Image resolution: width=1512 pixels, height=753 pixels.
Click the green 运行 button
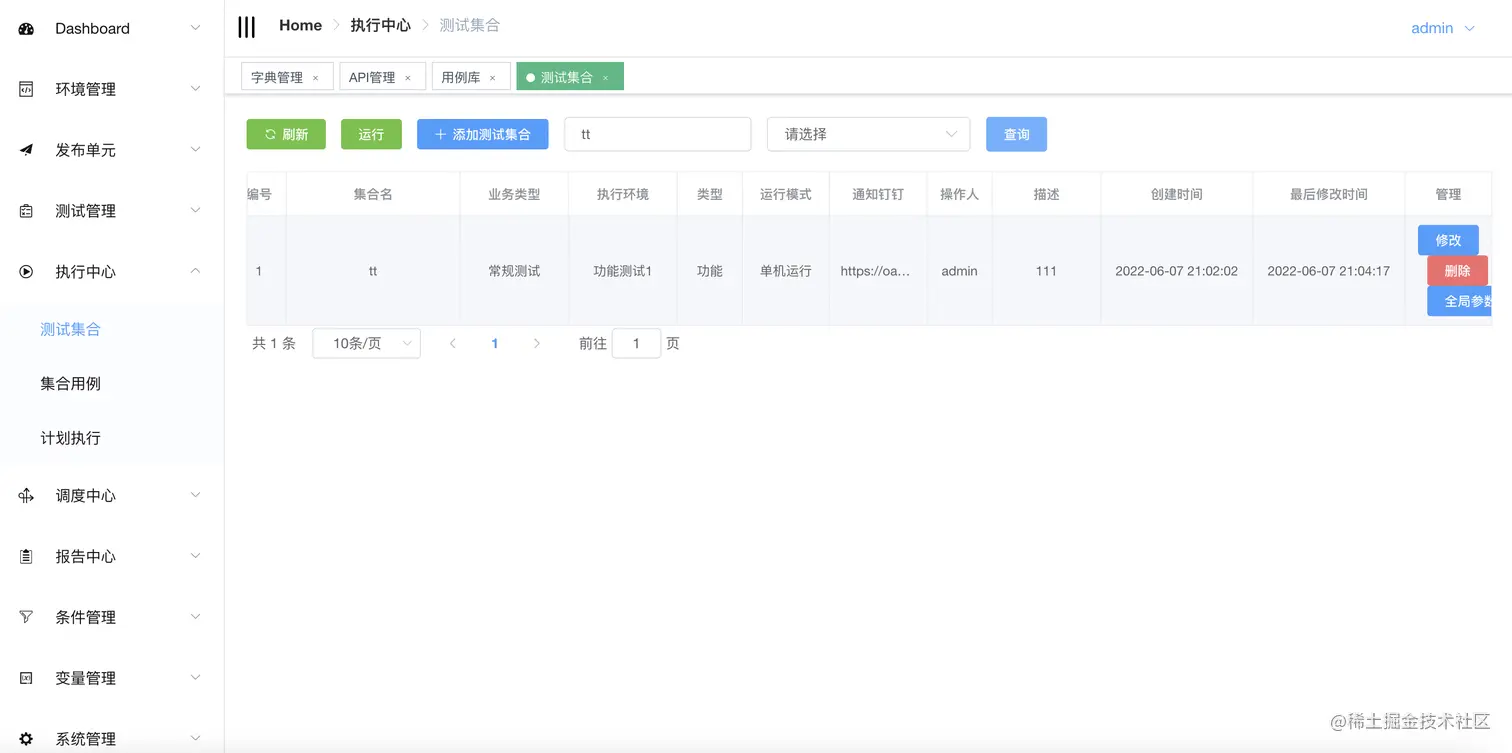[371, 134]
